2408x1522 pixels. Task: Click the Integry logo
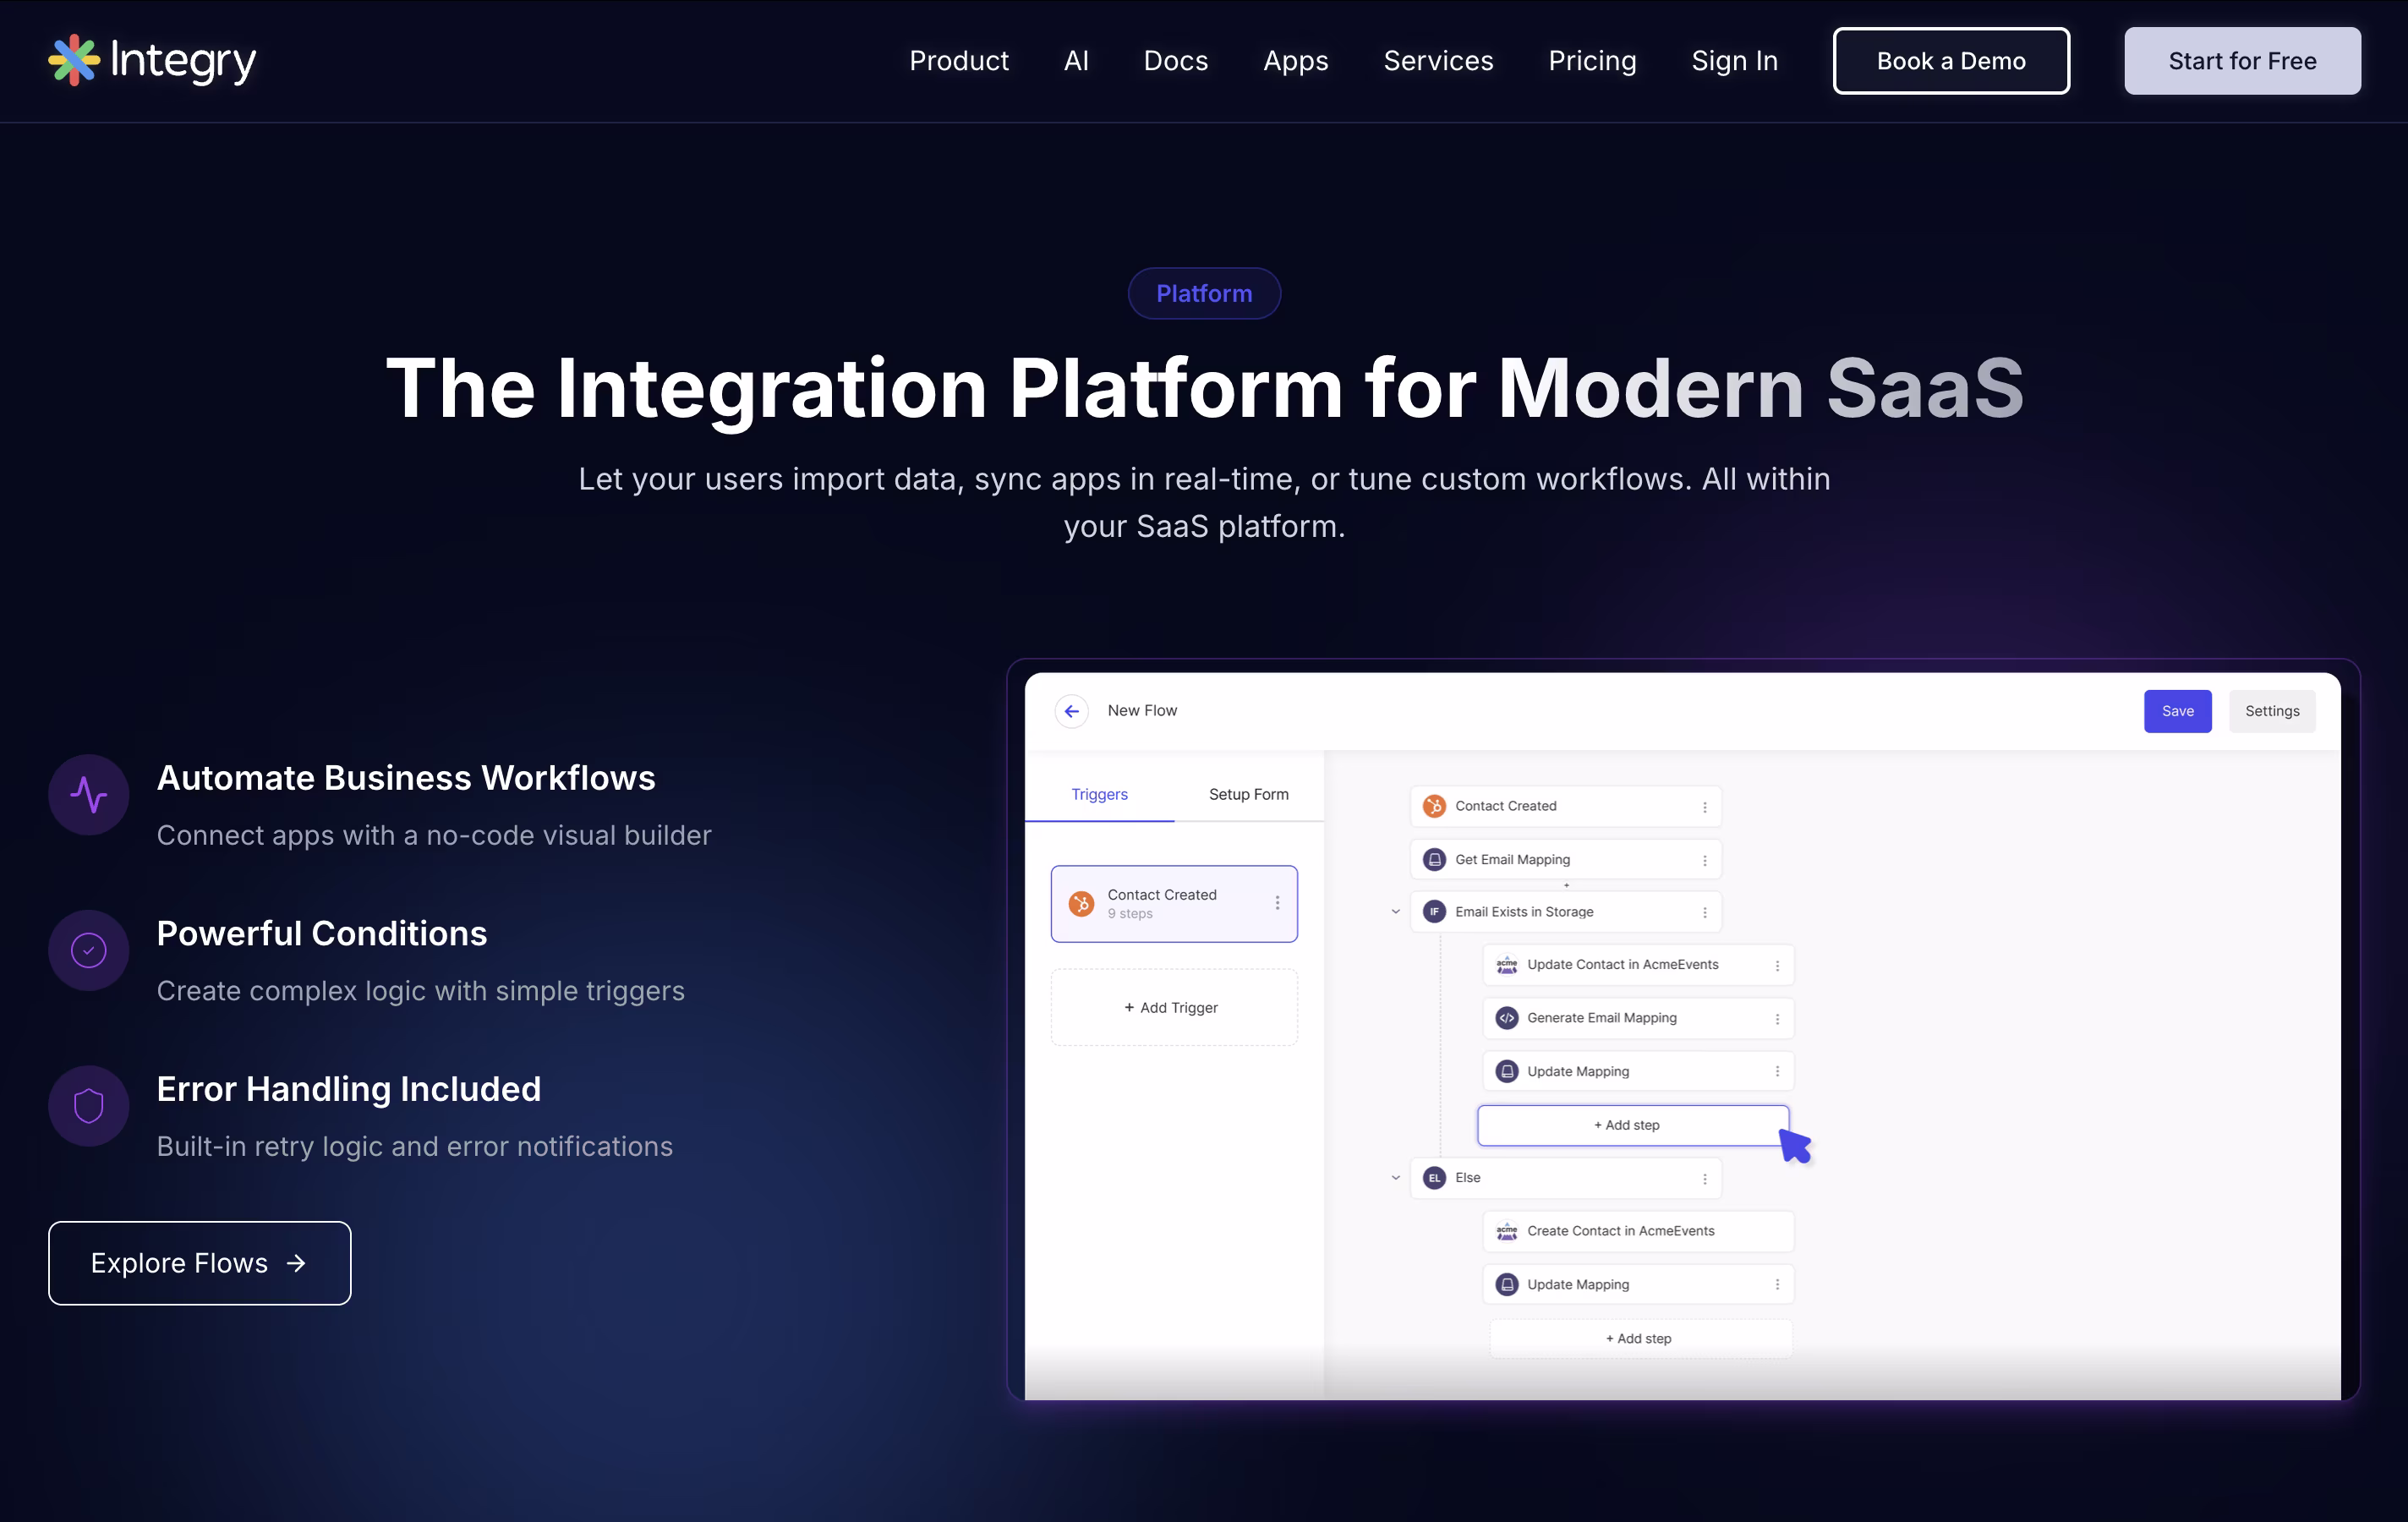(152, 61)
